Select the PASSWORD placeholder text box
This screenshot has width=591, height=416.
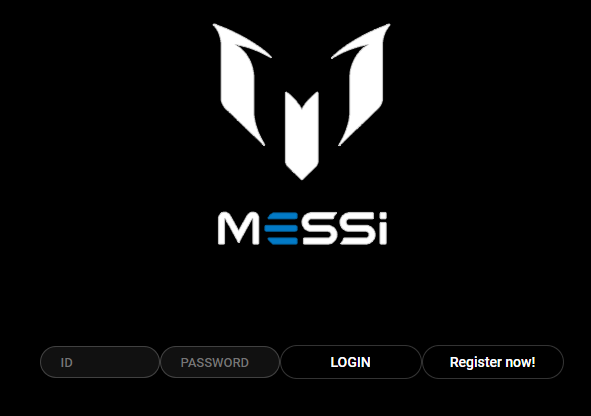pyautogui.click(x=220, y=362)
